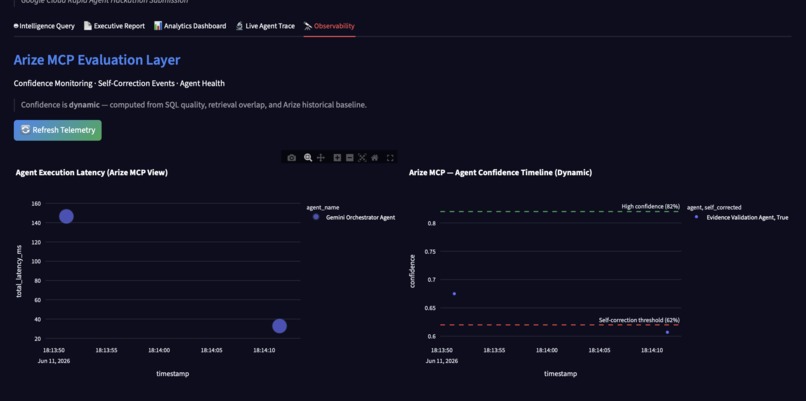Click the Confidence Monitoring subtitle text

[x=119, y=83]
